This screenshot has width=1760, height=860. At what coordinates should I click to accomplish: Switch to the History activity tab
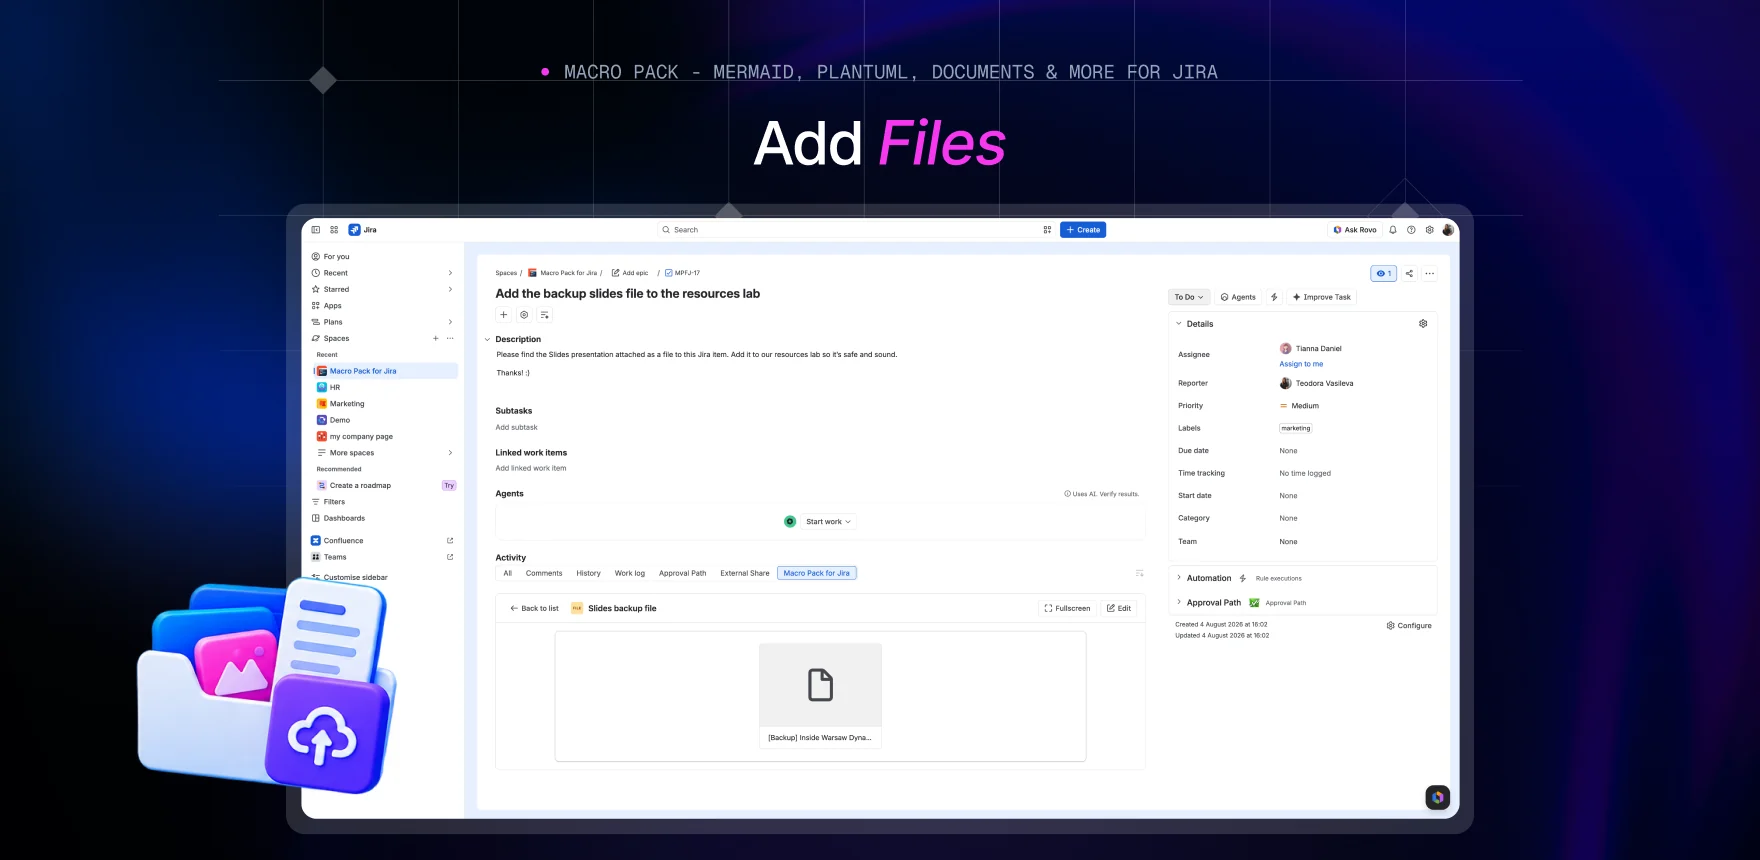pos(588,573)
